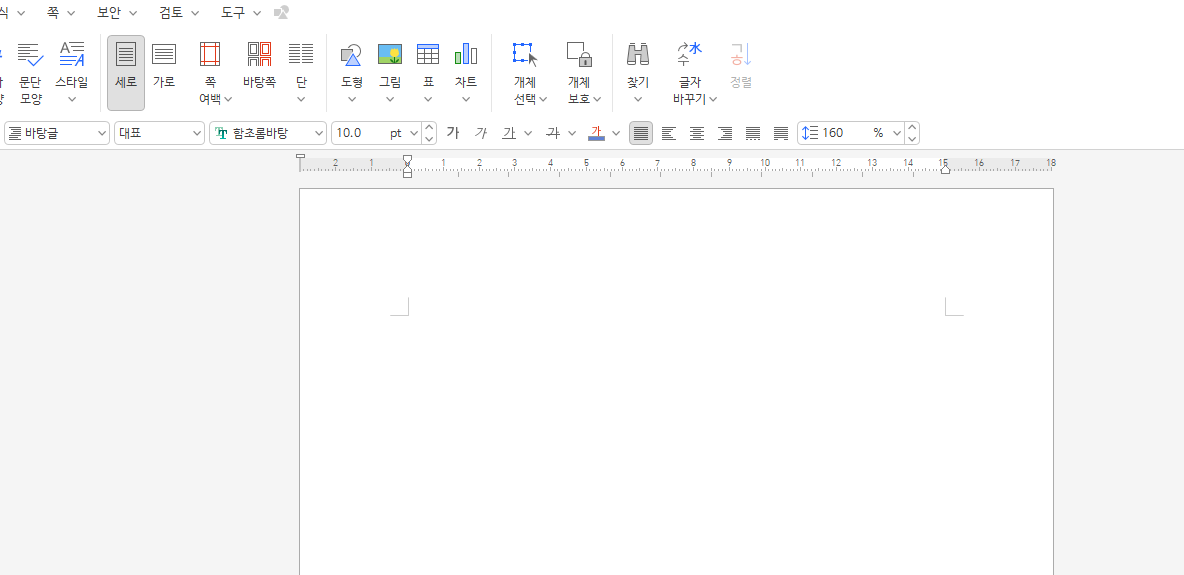The height and width of the screenshot is (575, 1184).
Task: Select divided alignment icon
Action: click(781, 133)
